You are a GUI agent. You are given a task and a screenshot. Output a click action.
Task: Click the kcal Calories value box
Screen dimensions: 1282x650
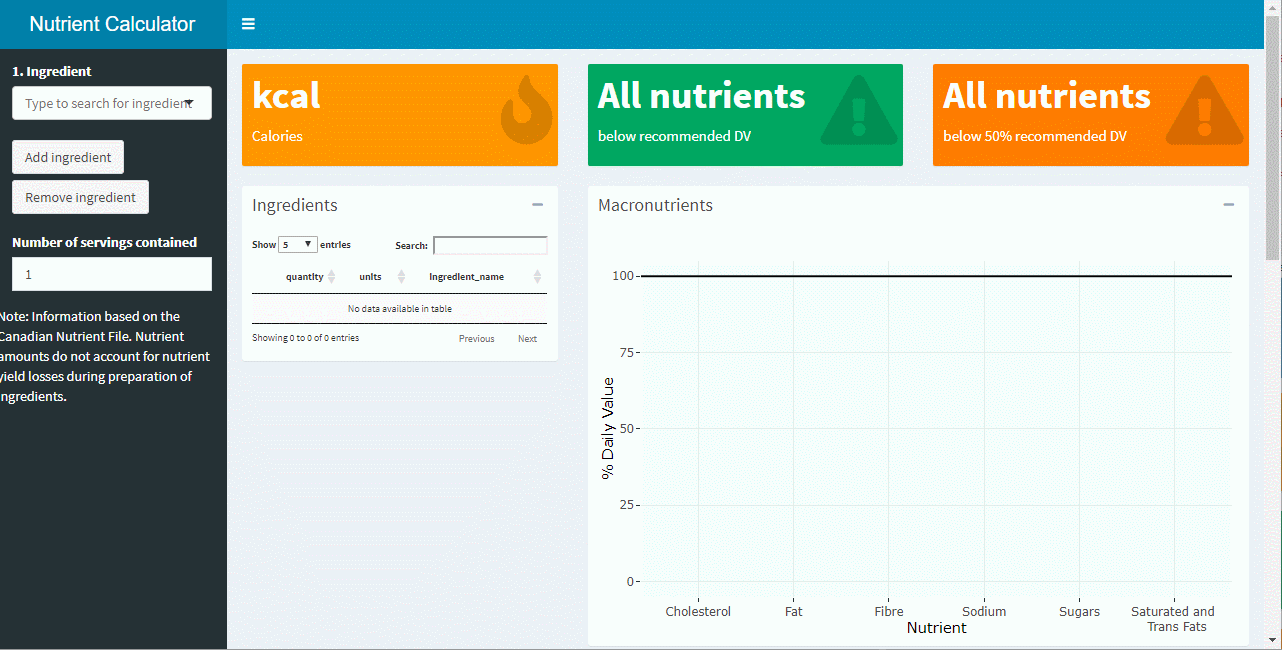[x=400, y=115]
